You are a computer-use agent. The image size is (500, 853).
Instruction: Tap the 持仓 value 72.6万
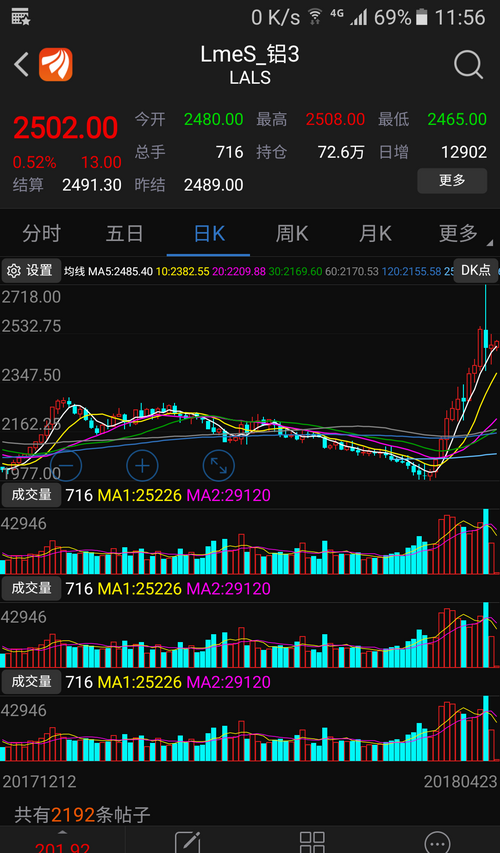(341, 152)
